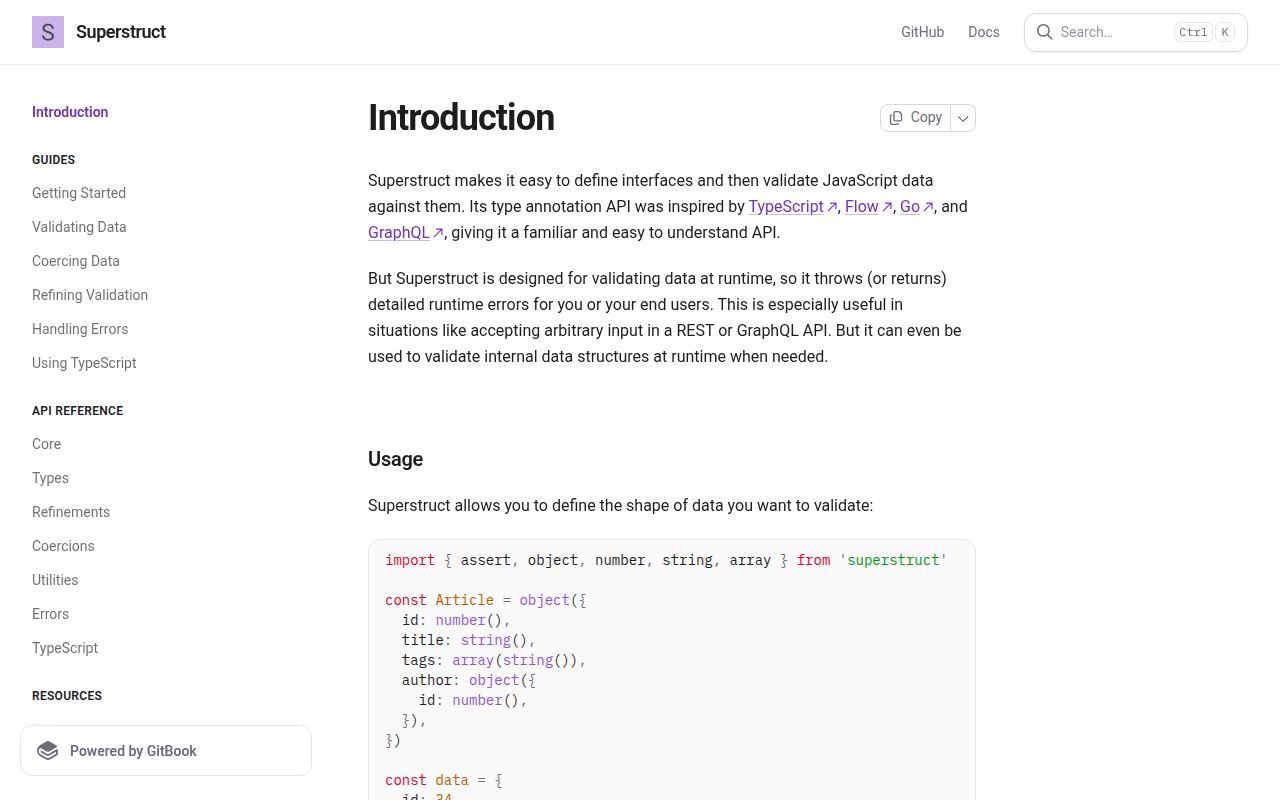This screenshot has width=1280, height=800.
Task: Focus the Search input field
Action: point(1136,32)
